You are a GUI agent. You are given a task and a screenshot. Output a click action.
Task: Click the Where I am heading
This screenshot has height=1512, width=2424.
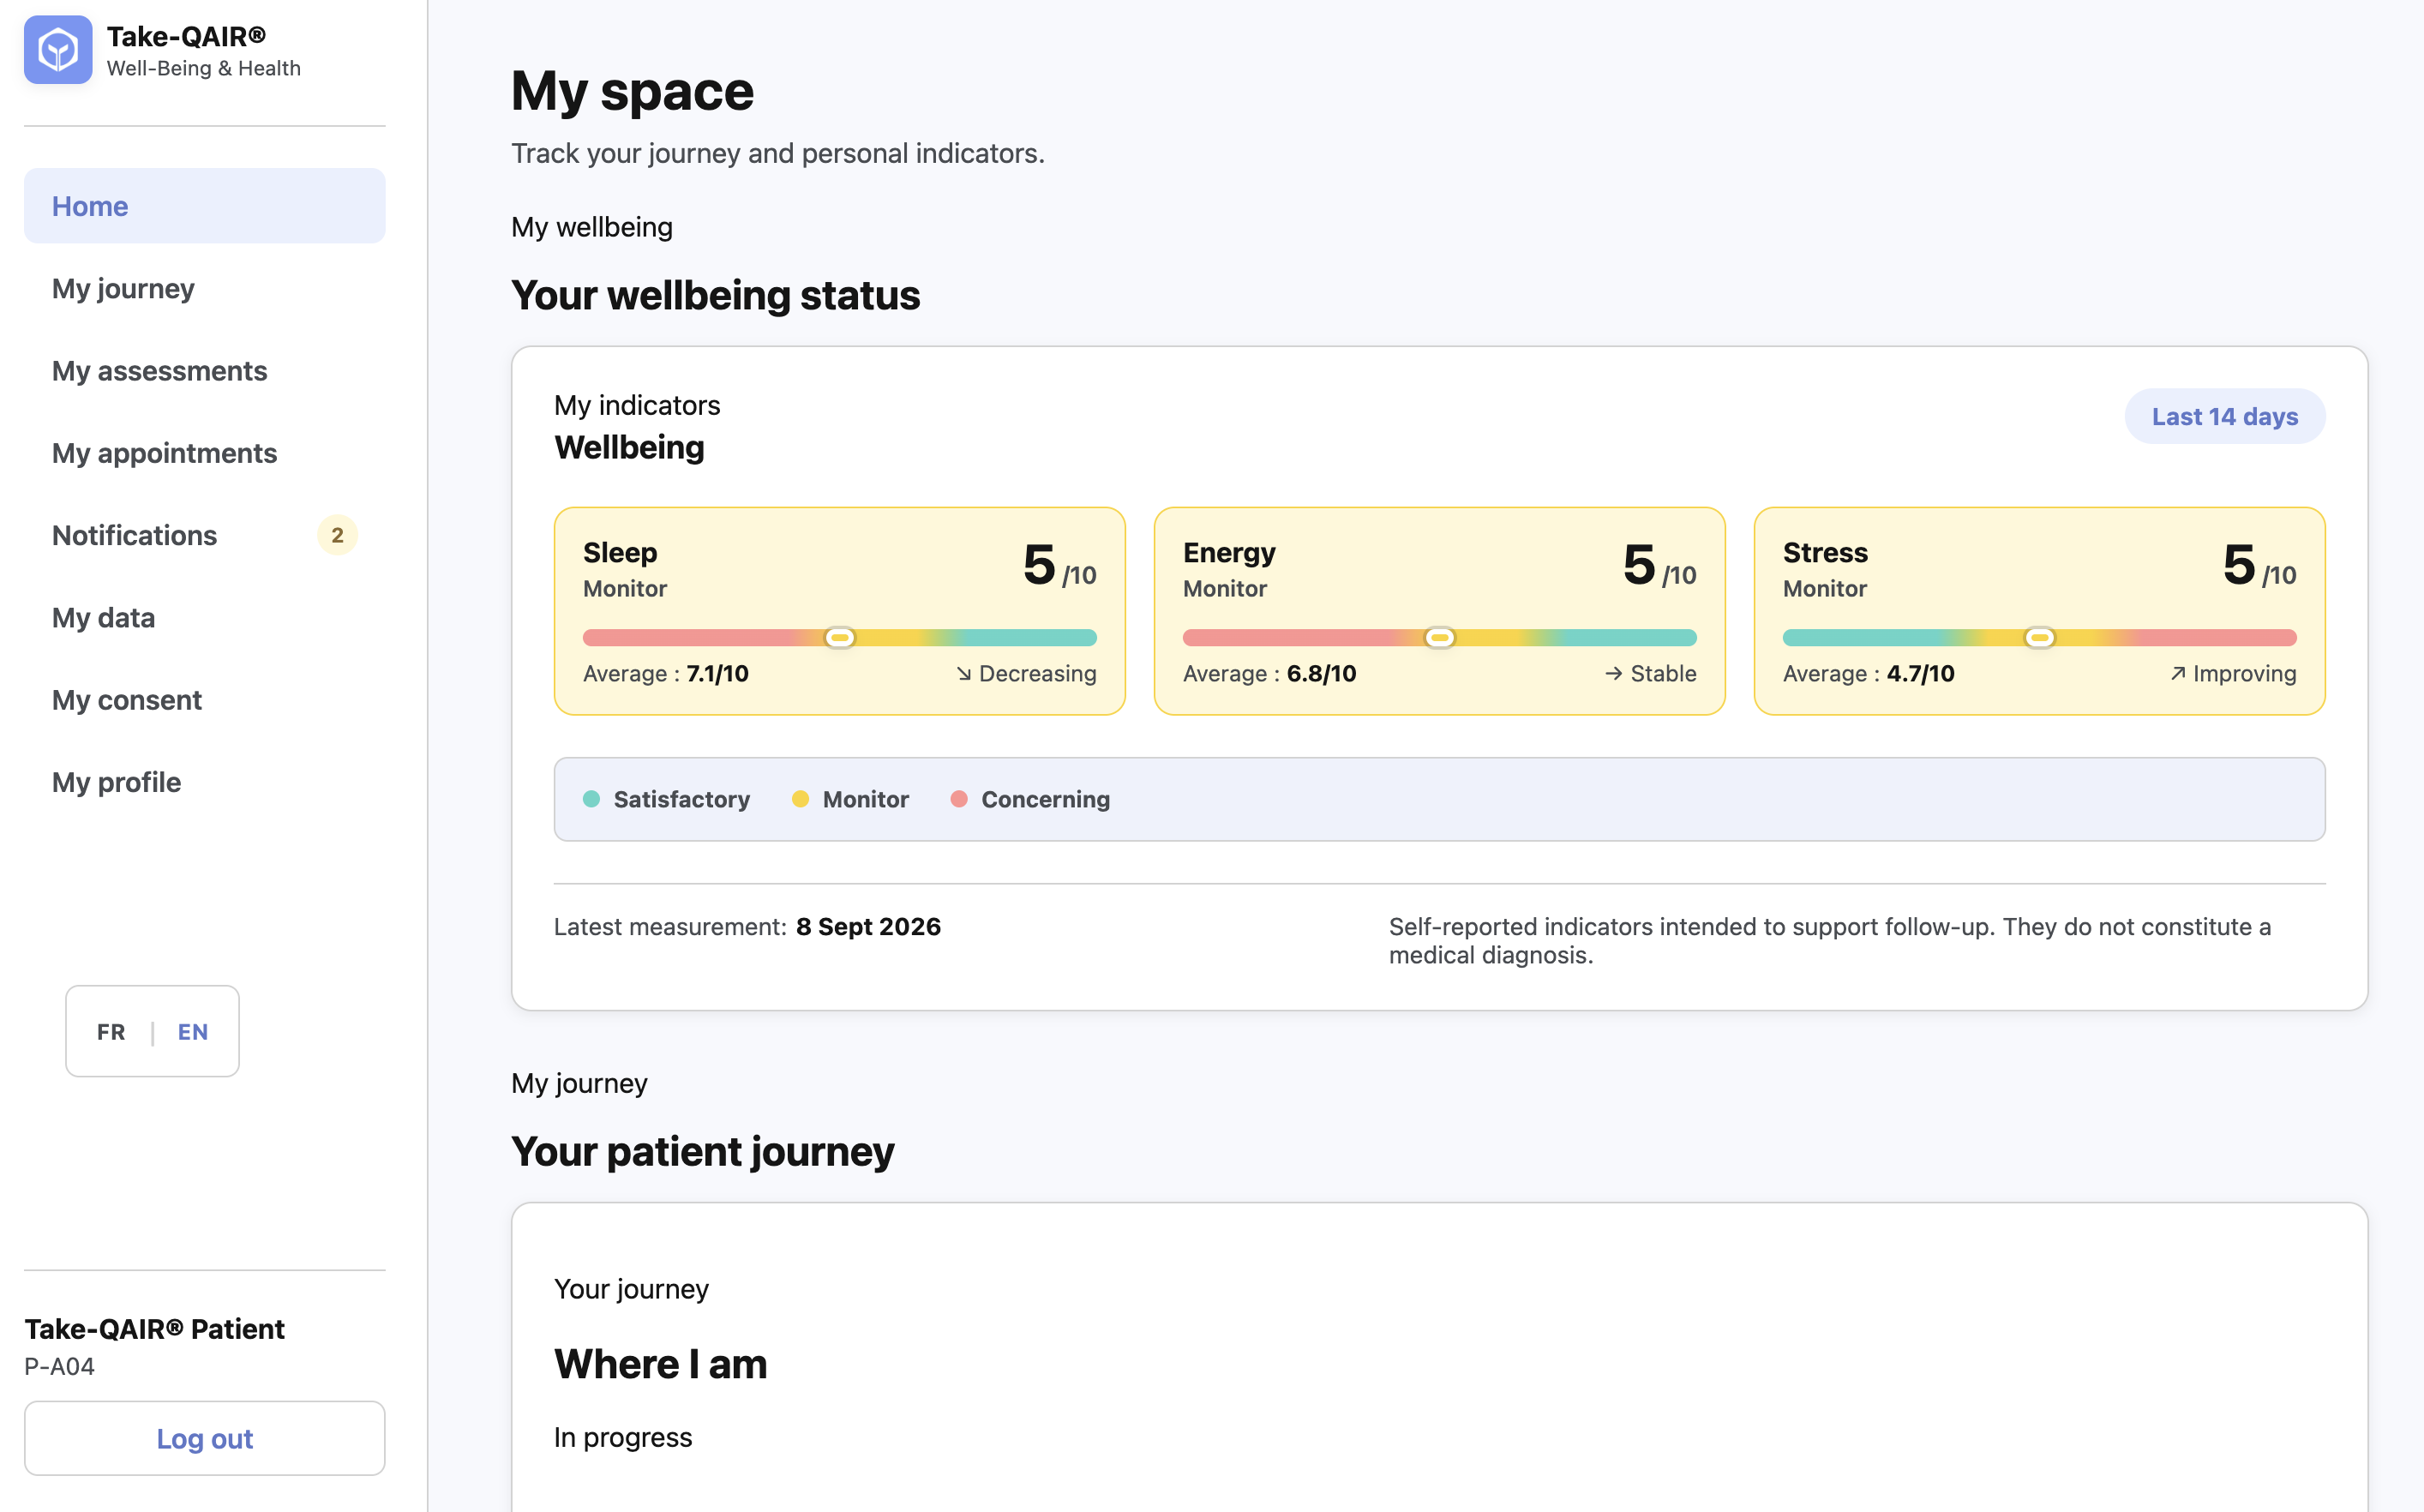[x=660, y=1364]
